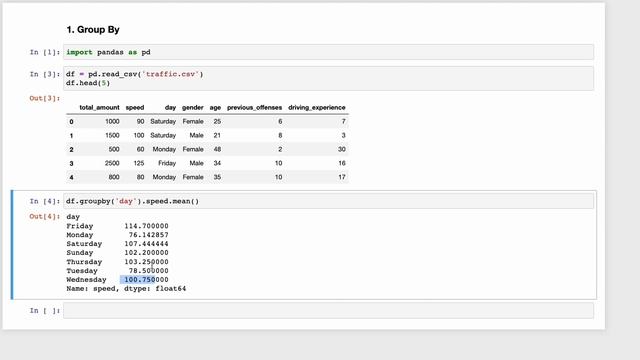Click the '1. Group By' heading

[x=93, y=30]
